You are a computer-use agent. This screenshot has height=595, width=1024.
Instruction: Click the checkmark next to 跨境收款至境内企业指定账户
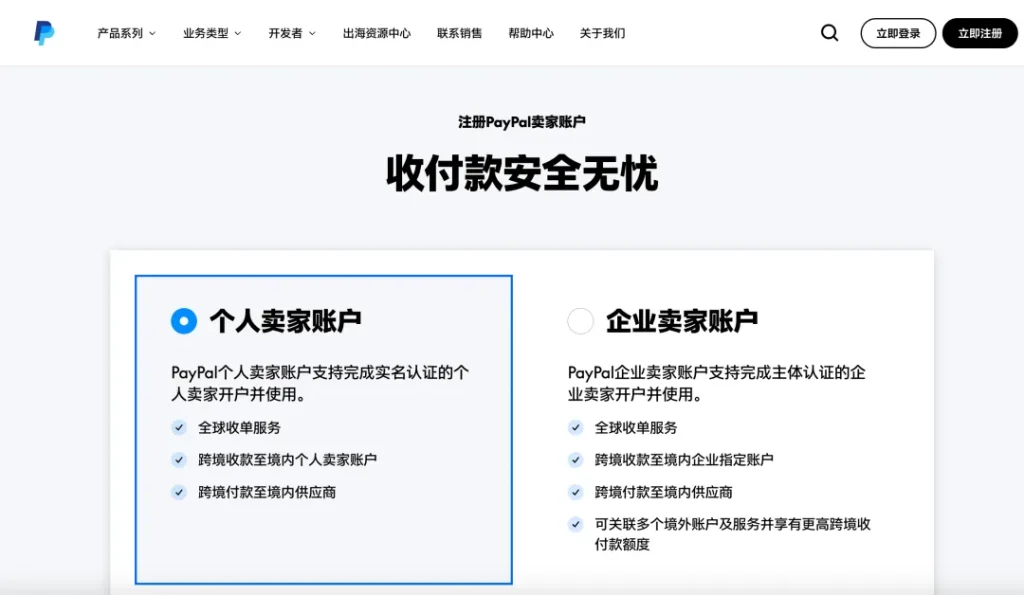click(x=577, y=458)
